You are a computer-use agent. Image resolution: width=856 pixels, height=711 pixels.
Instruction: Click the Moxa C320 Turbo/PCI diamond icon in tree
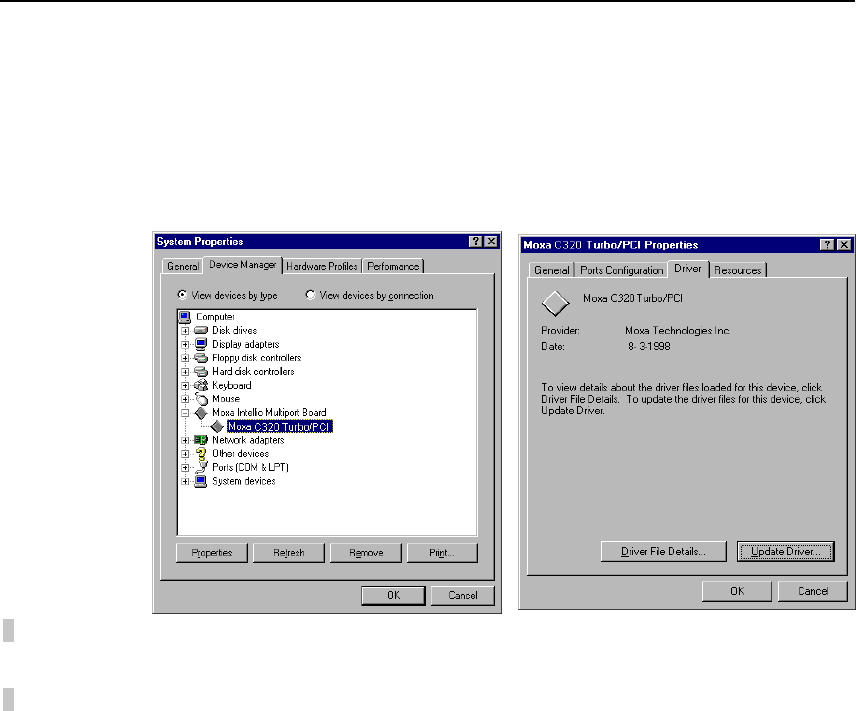[x=217, y=426]
